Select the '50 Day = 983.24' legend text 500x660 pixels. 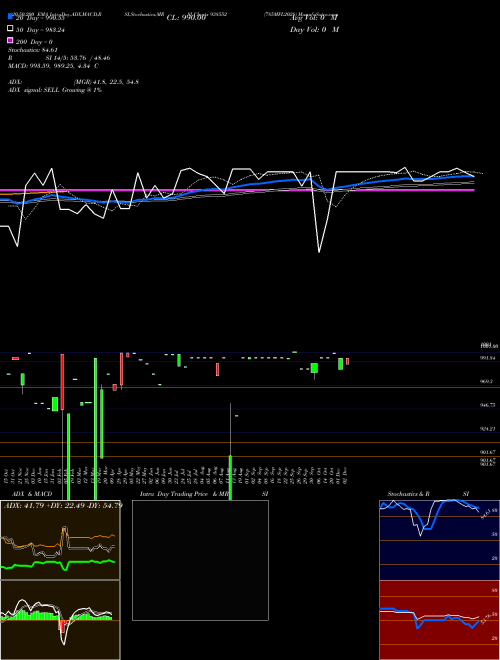click(x=41, y=30)
